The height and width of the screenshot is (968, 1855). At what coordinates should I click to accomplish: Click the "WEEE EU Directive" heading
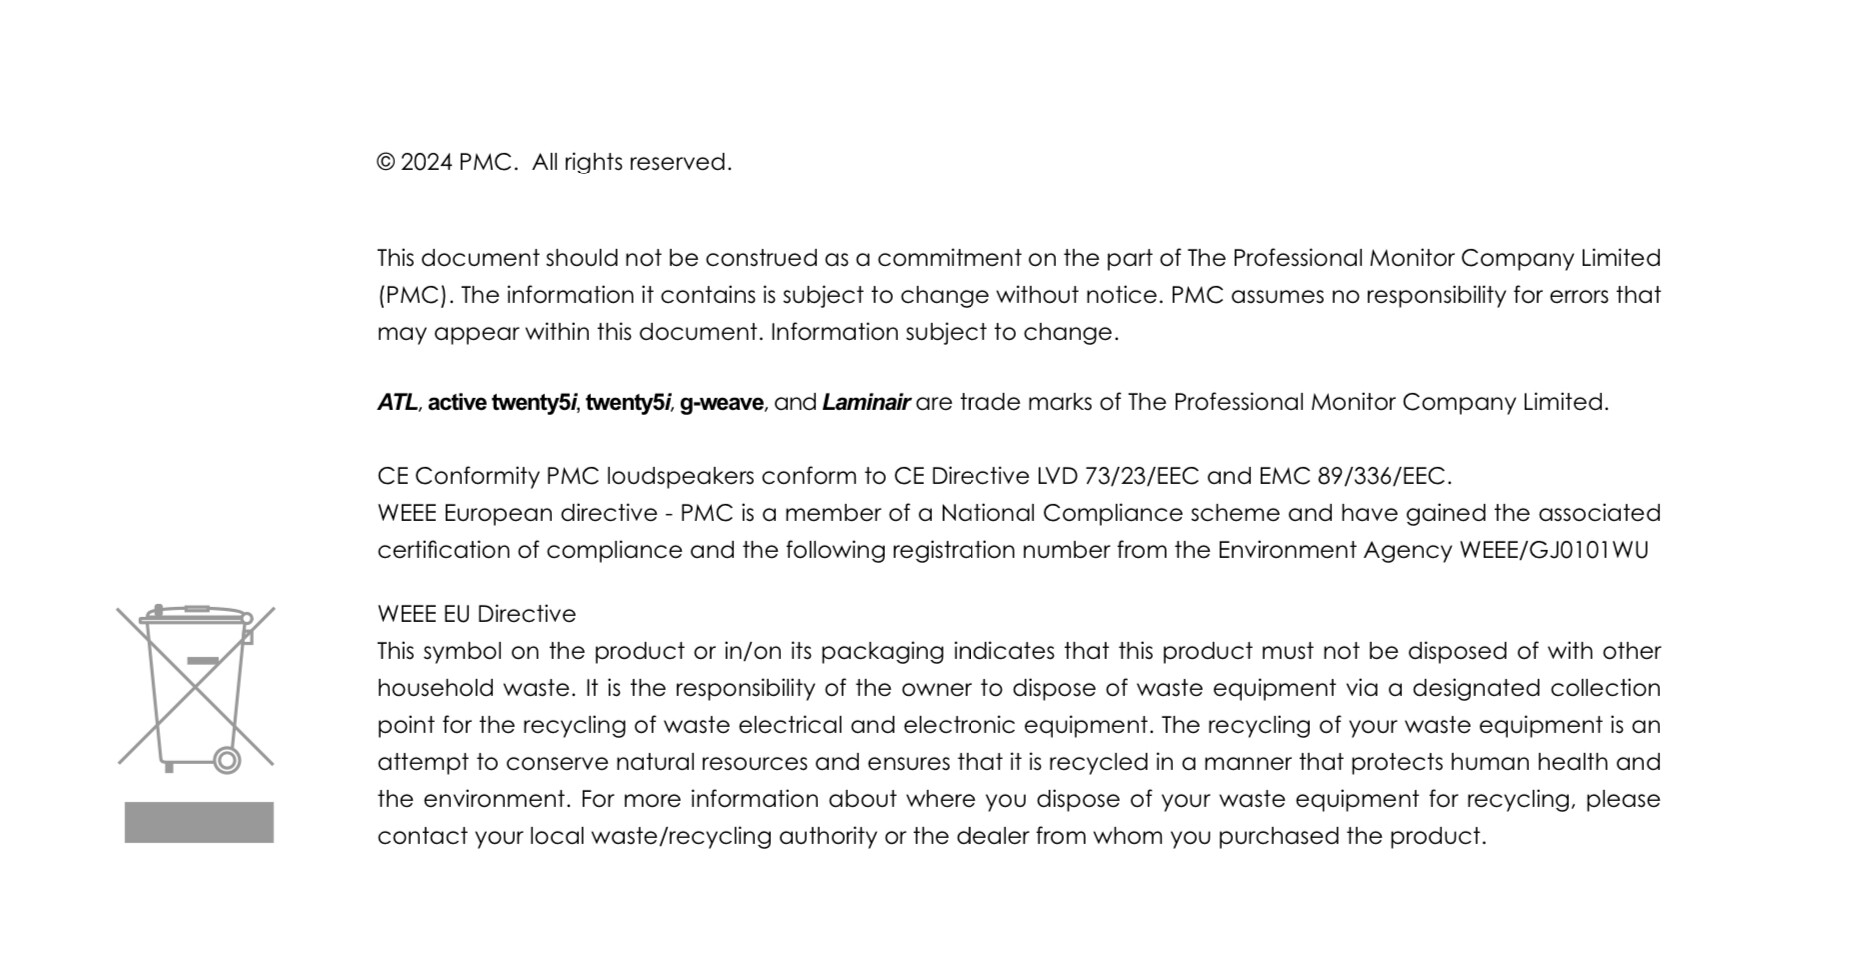pos(476,614)
